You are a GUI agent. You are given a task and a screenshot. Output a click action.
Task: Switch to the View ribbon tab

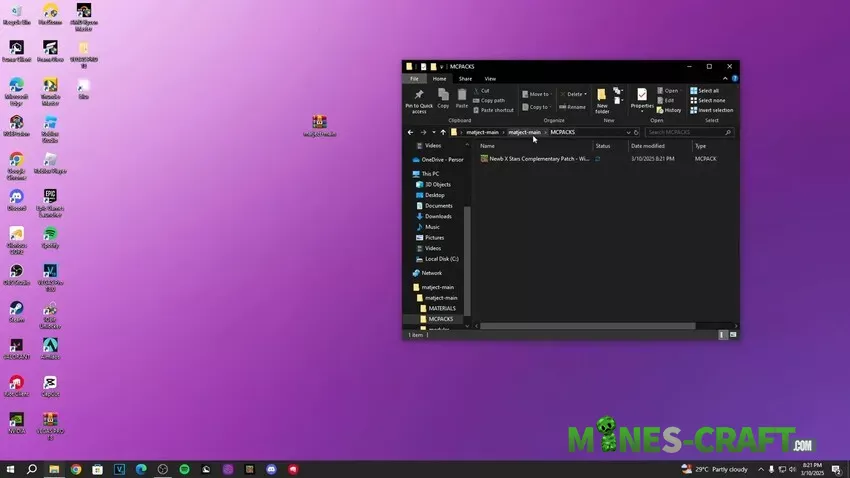[x=490, y=78]
